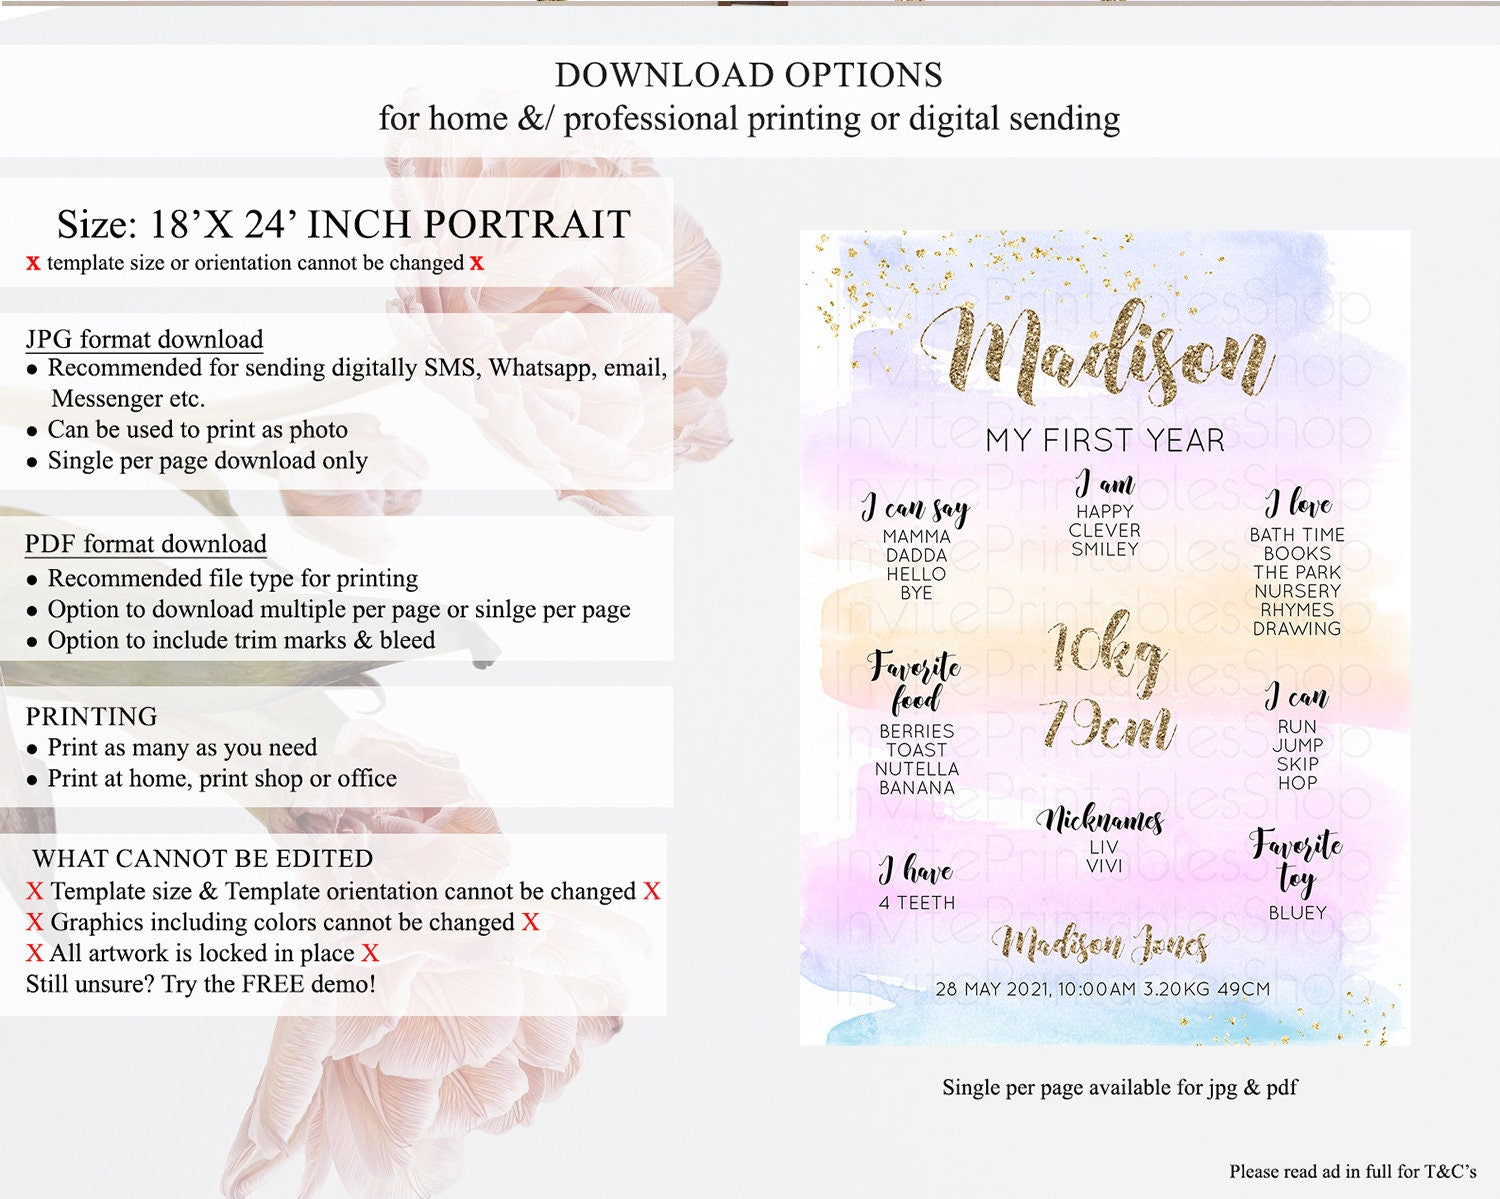Viewport: 1500px width, 1199px height.
Task: Click the red X at the end of the 'Template orientation cannot be changed' line
Action: [x=652, y=891]
